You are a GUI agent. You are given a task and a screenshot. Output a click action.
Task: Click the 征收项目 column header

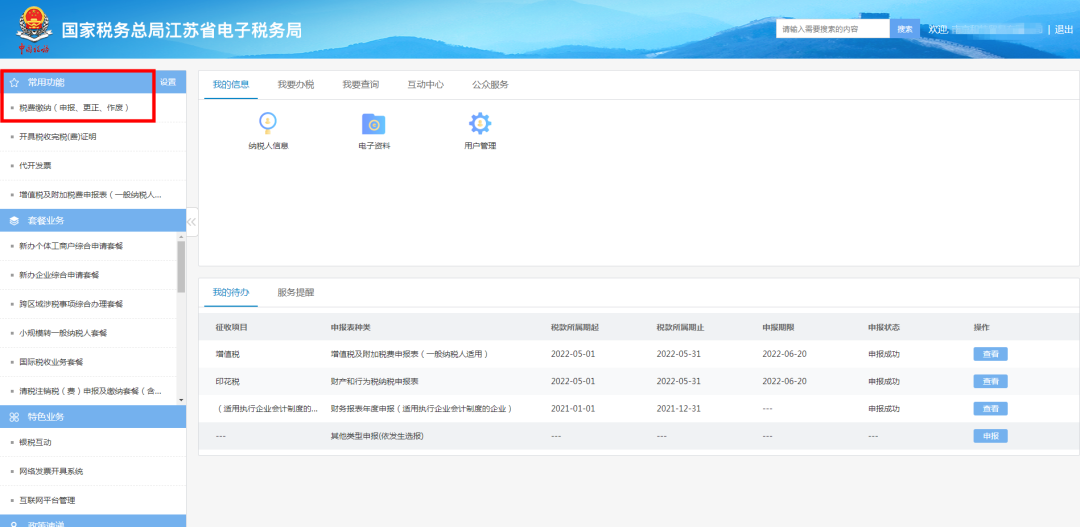231,327
